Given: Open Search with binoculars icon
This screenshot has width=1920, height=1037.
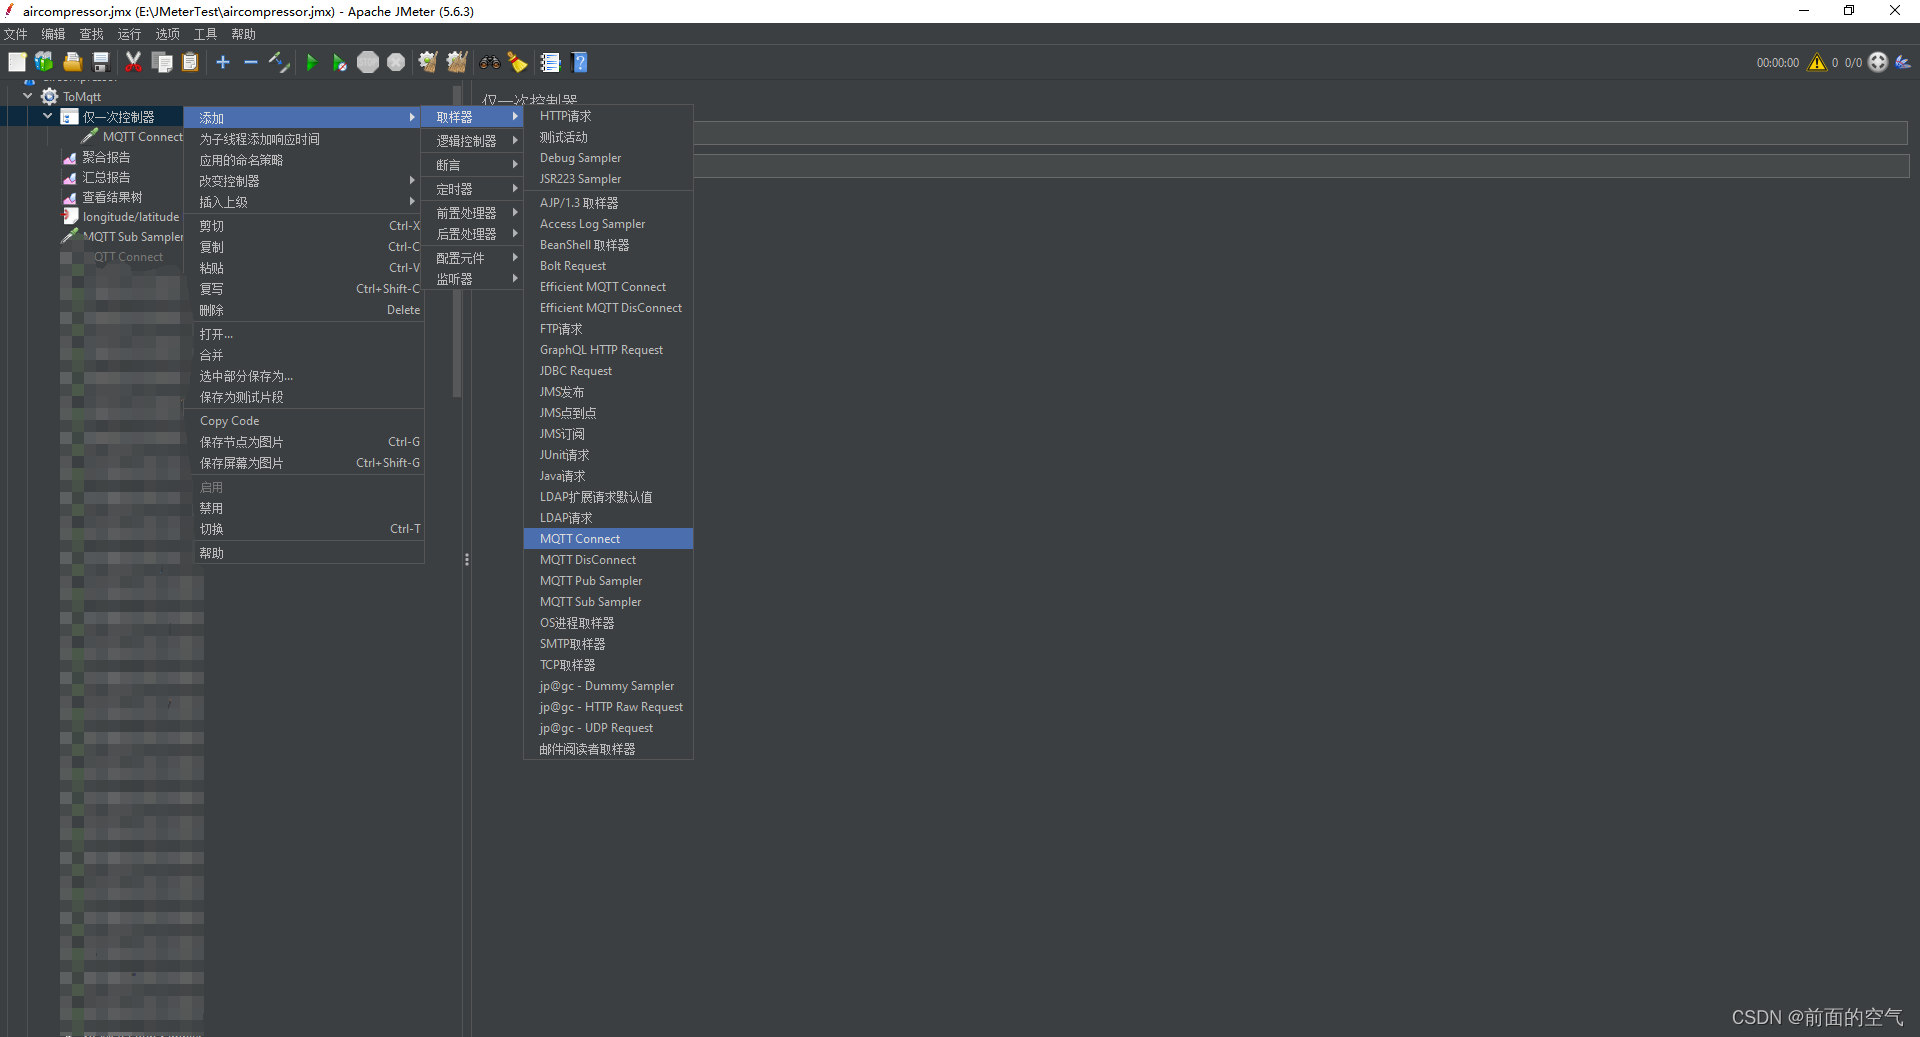Looking at the screenshot, I should click(489, 62).
